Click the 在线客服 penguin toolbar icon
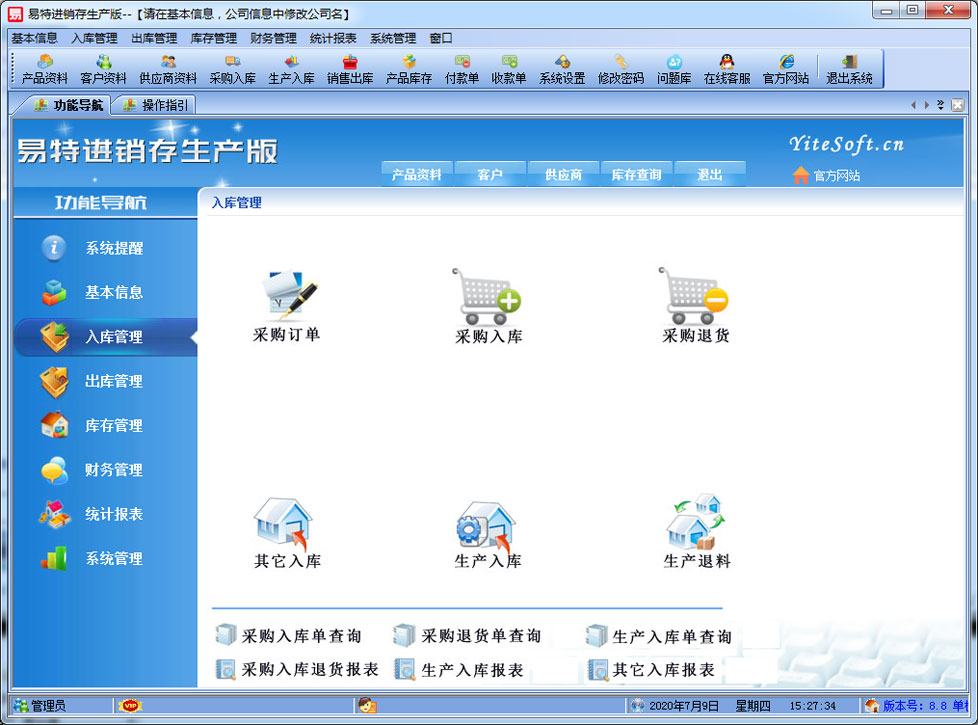This screenshot has width=978, height=725. click(x=727, y=69)
